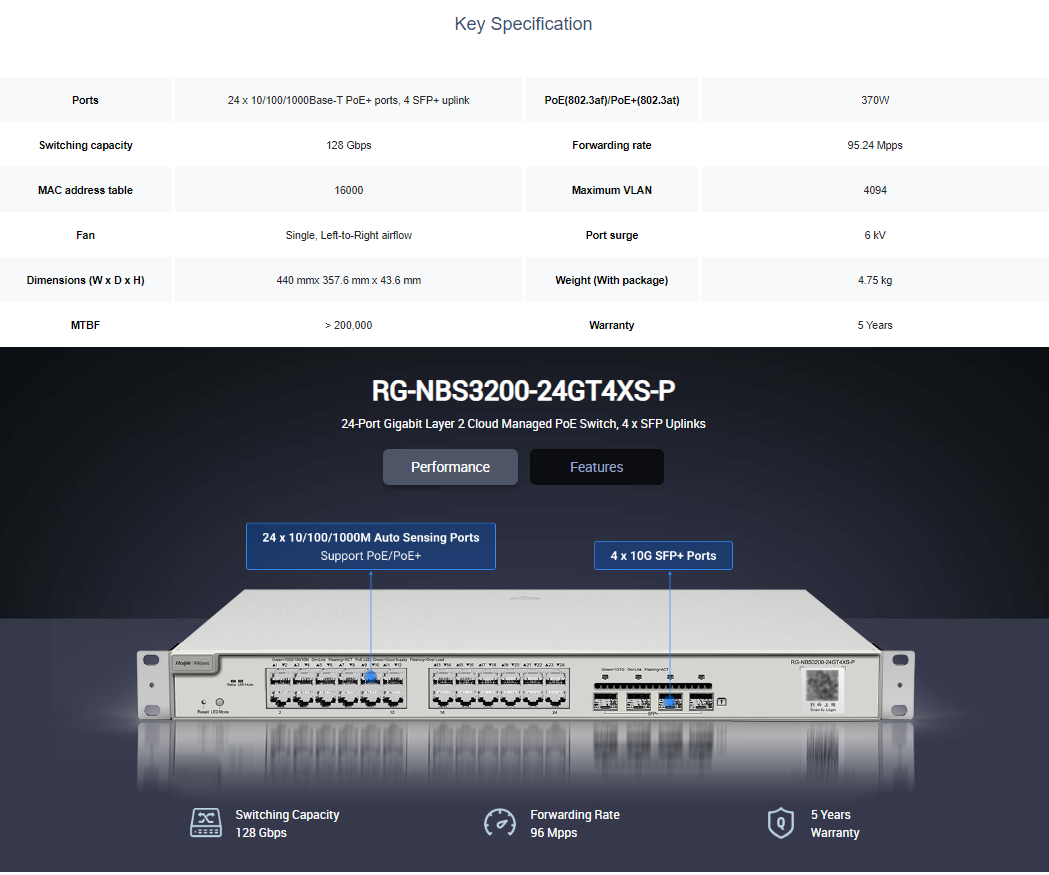Image resolution: width=1049 pixels, height=875 pixels.
Task: Click the '440 mmx 357.6 mm x 43.6 mm' value
Action: (x=349, y=280)
